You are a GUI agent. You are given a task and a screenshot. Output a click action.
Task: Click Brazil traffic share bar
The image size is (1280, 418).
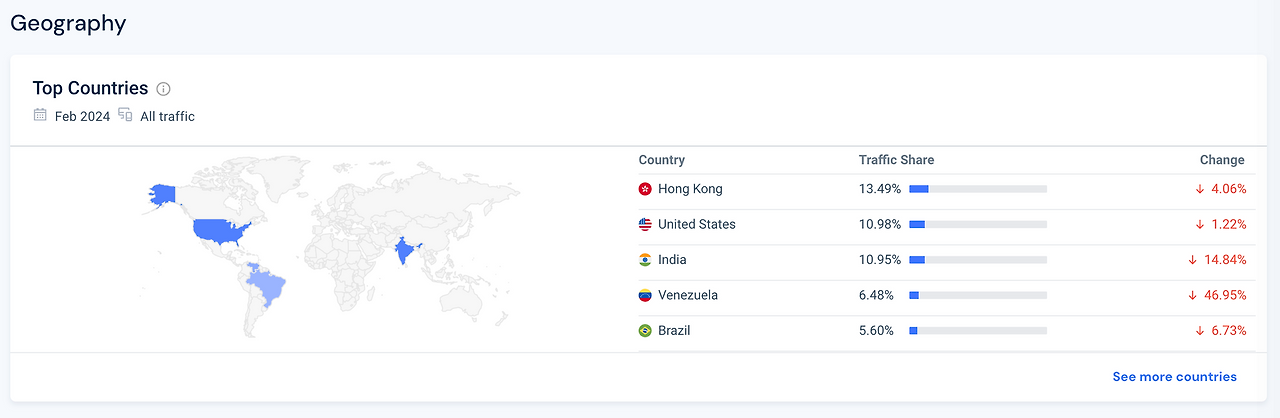978,331
